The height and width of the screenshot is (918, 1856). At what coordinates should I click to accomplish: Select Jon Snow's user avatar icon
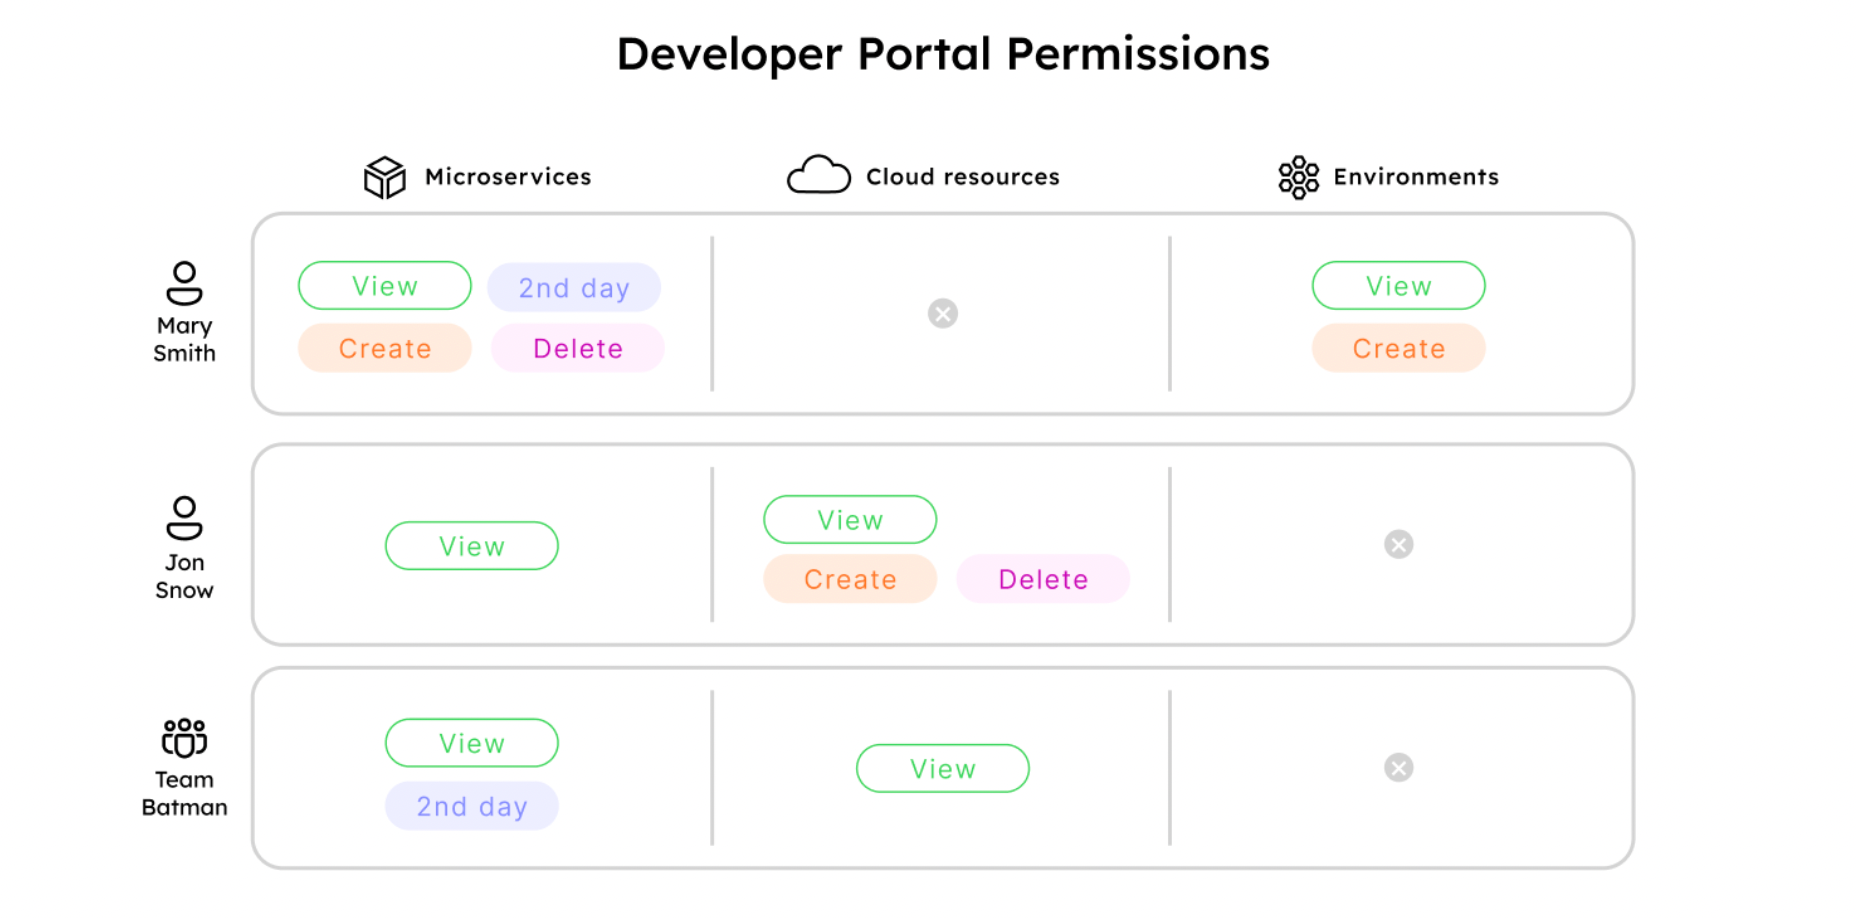pos(184,518)
